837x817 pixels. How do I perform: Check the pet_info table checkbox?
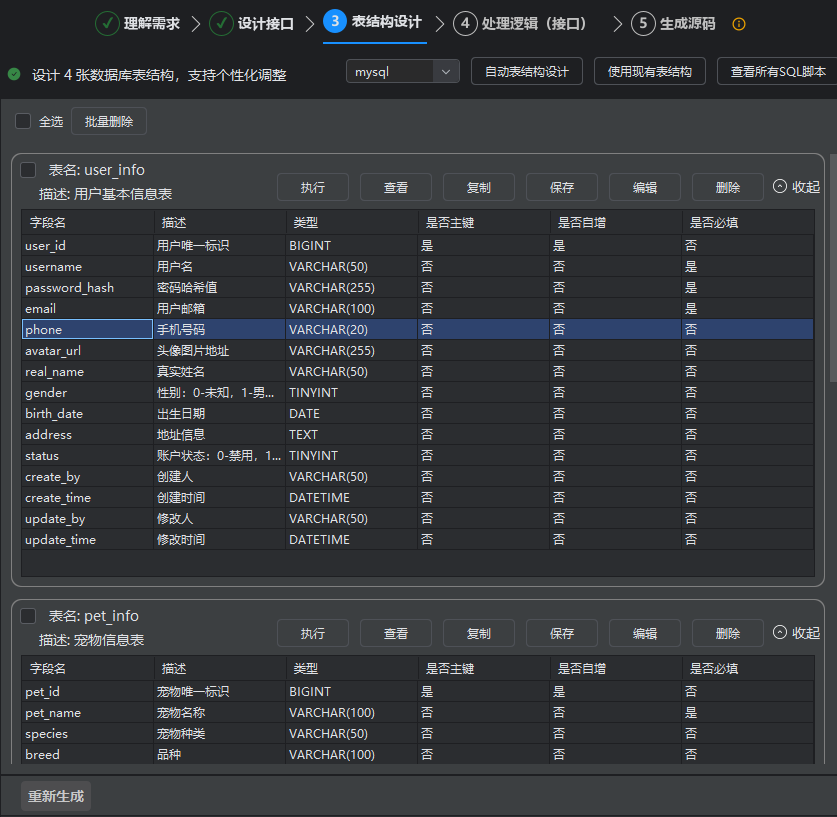tap(28, 616)
